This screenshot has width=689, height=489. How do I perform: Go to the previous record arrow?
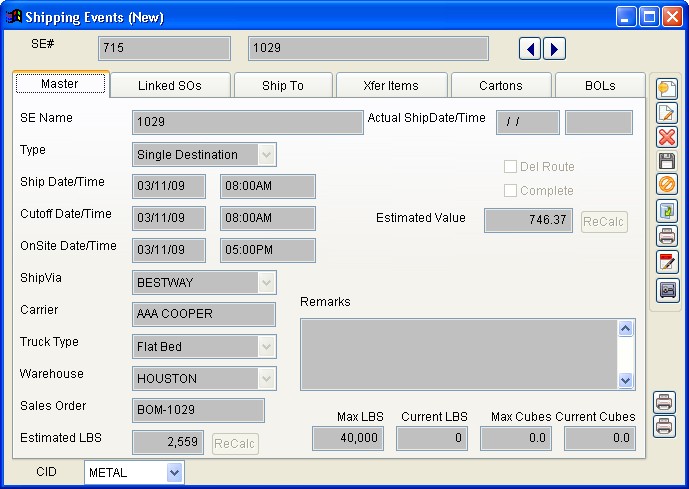click(x=532, y=49)
